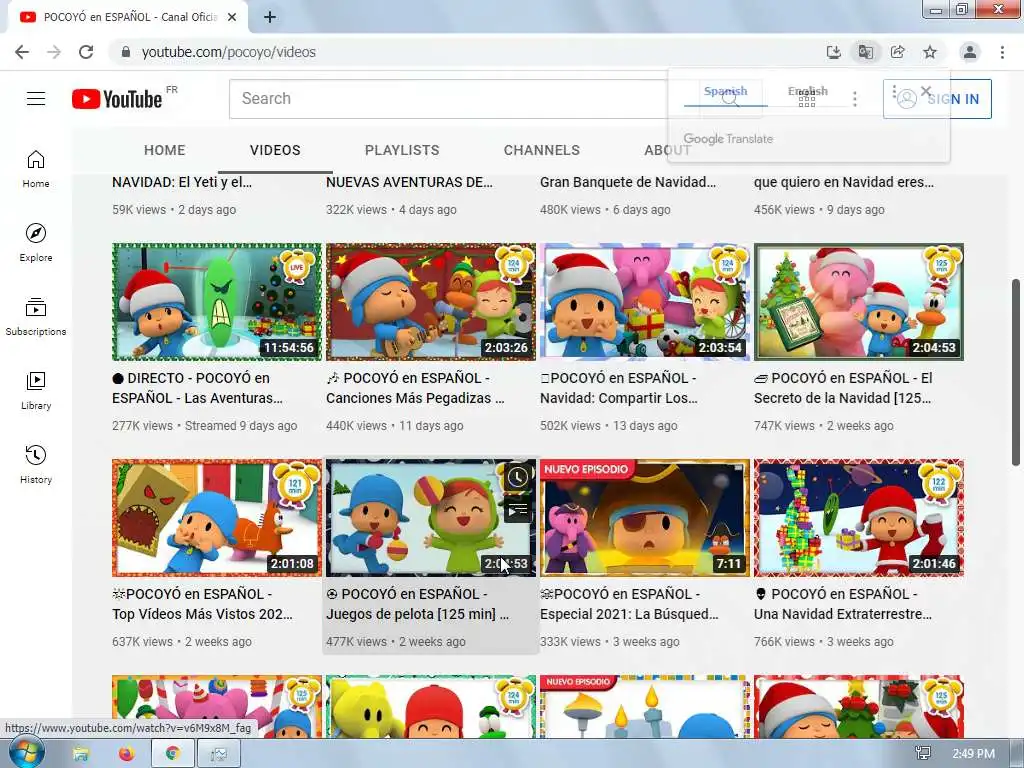Viewport: 1024px width, 768px height.
Task: Click the last pinned taskbar program icon
Action: click(218, 754)
